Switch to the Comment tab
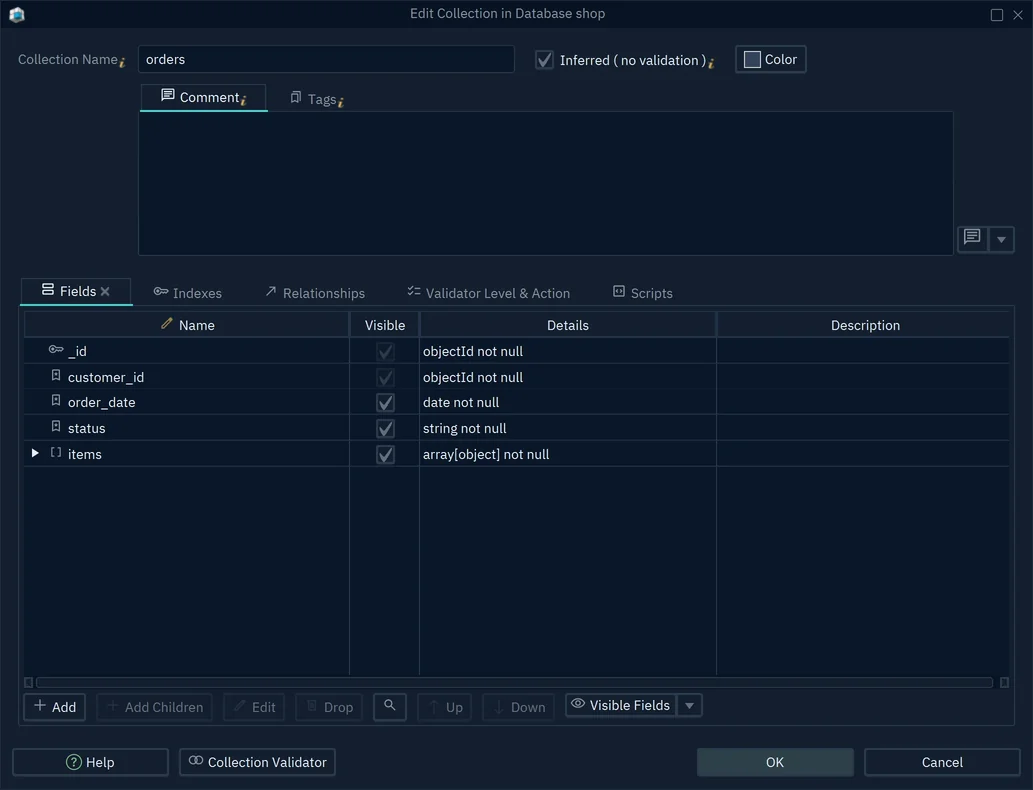The width and height of the screenshot is (1033, 790). pyautogui.click(x=204, y=98)
